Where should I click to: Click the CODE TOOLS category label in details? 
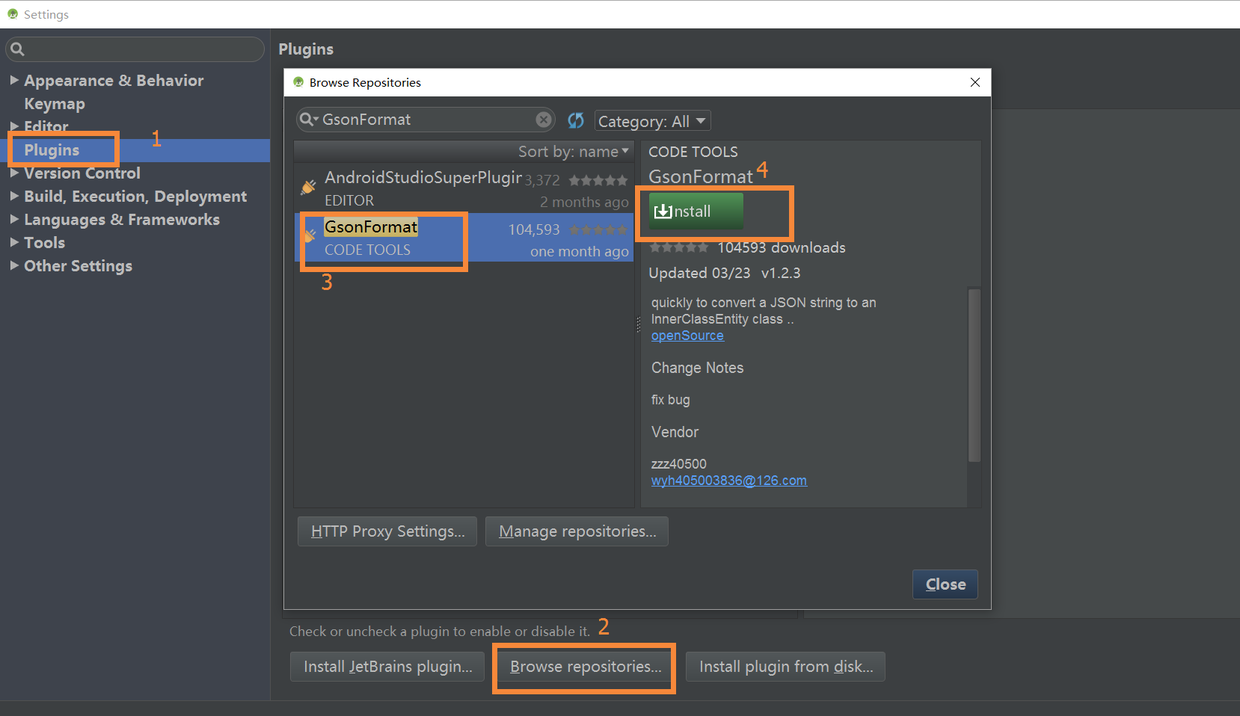[693, 152]
